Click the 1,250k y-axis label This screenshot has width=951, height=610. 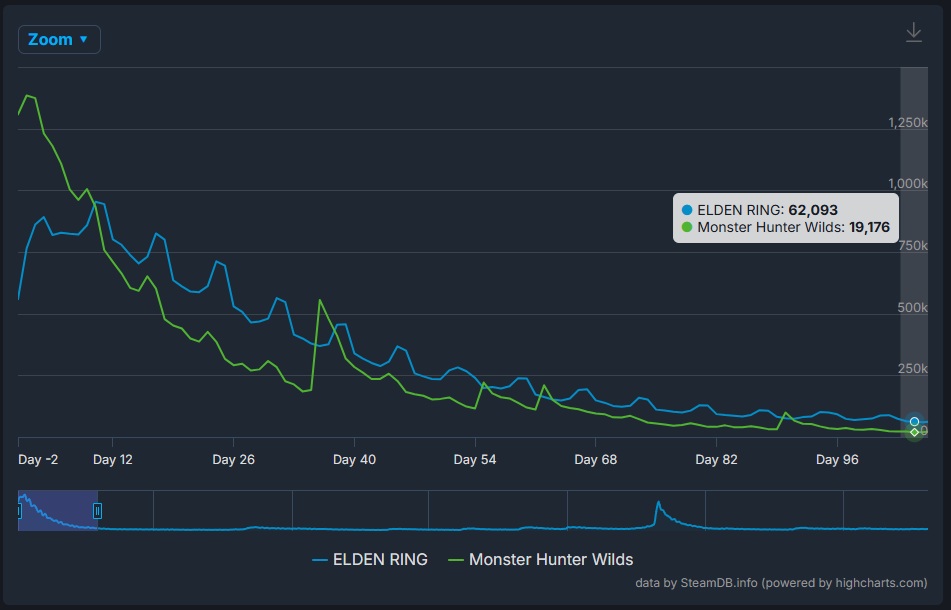point(907,122)
